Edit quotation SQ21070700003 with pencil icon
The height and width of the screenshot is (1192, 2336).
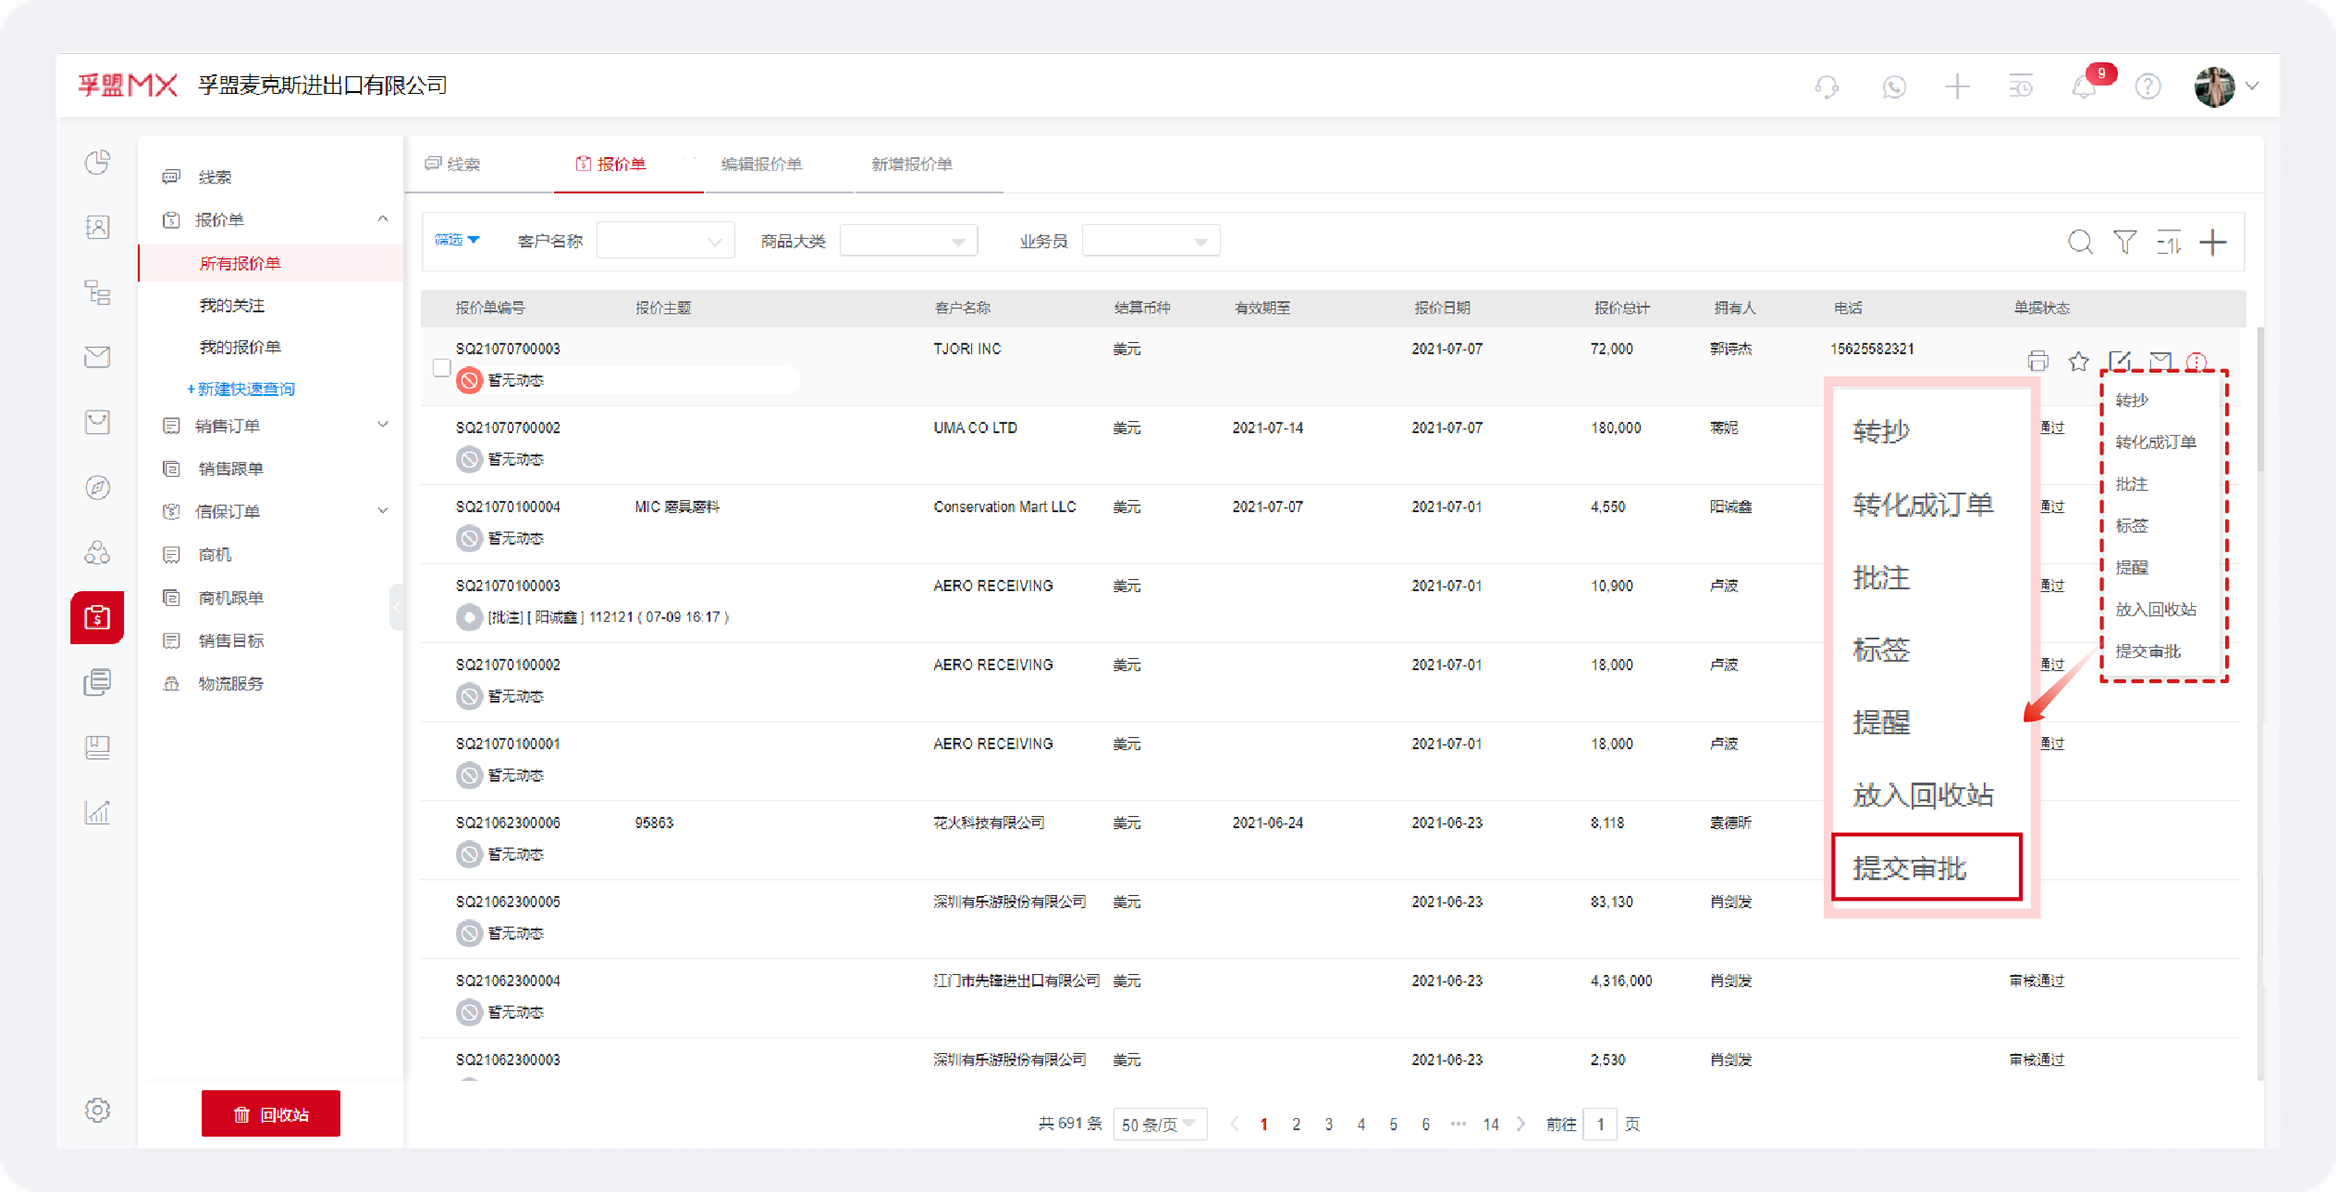[x=2119, y=361]
